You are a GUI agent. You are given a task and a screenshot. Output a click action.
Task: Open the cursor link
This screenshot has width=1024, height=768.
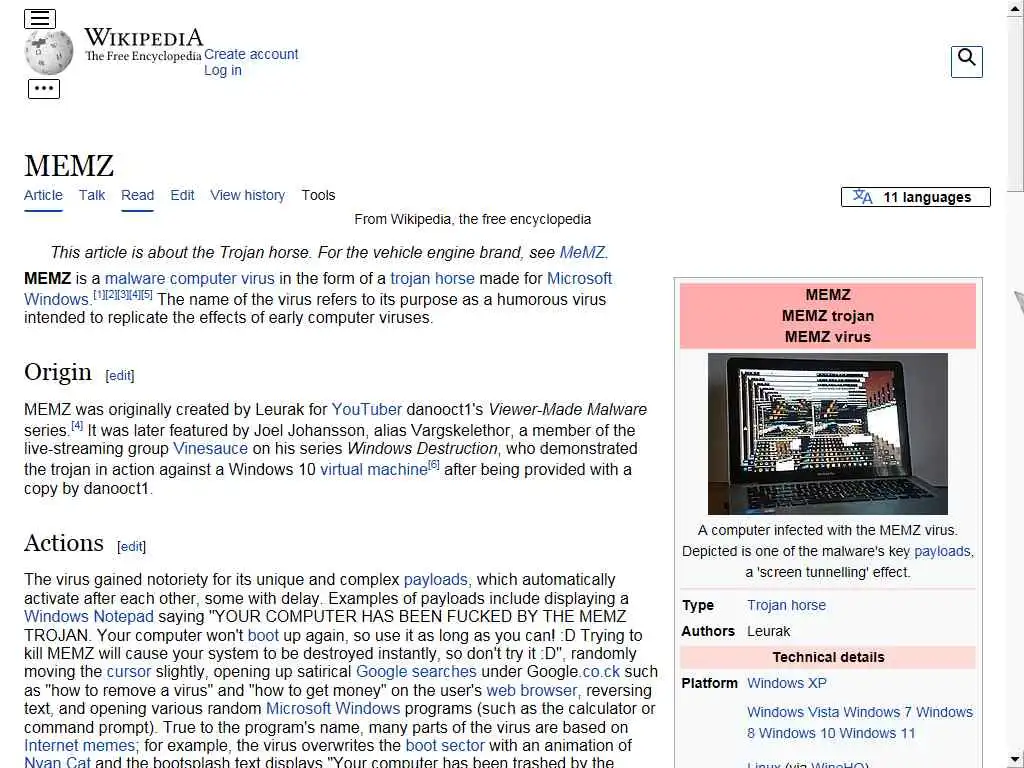click(129, 671)
